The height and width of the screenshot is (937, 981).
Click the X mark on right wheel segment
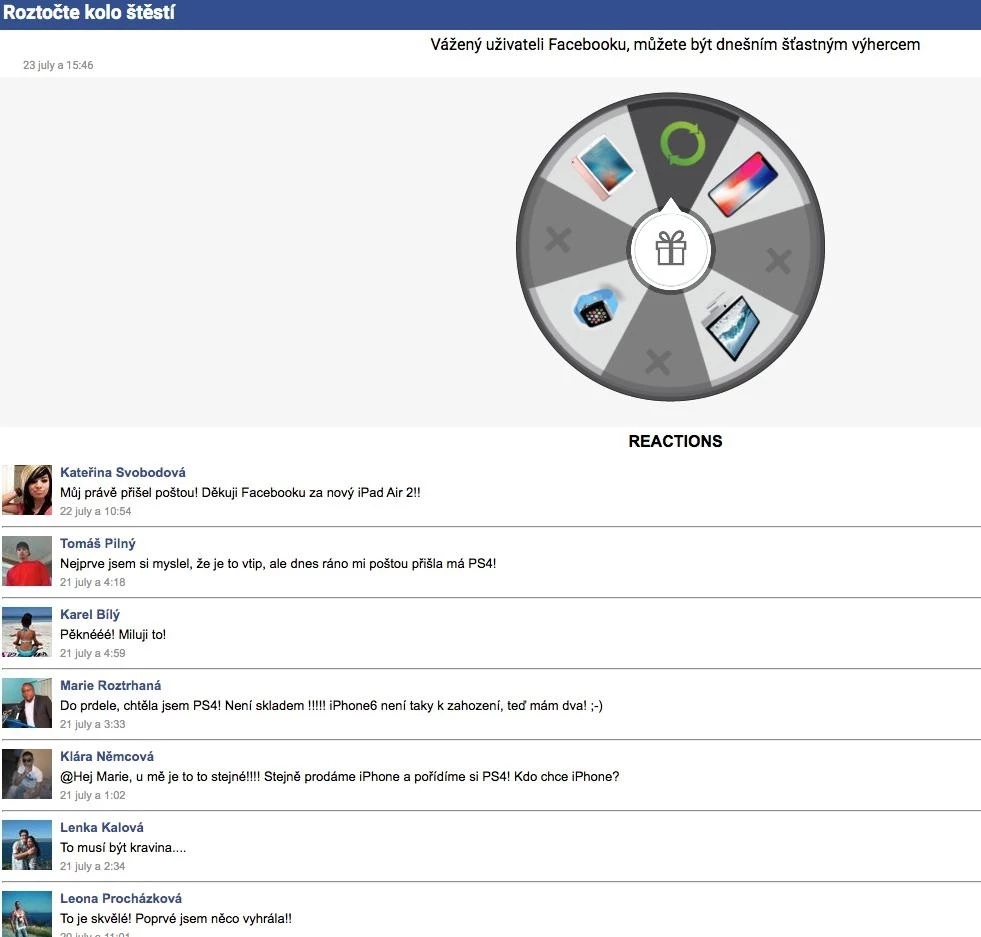(778, 261)
